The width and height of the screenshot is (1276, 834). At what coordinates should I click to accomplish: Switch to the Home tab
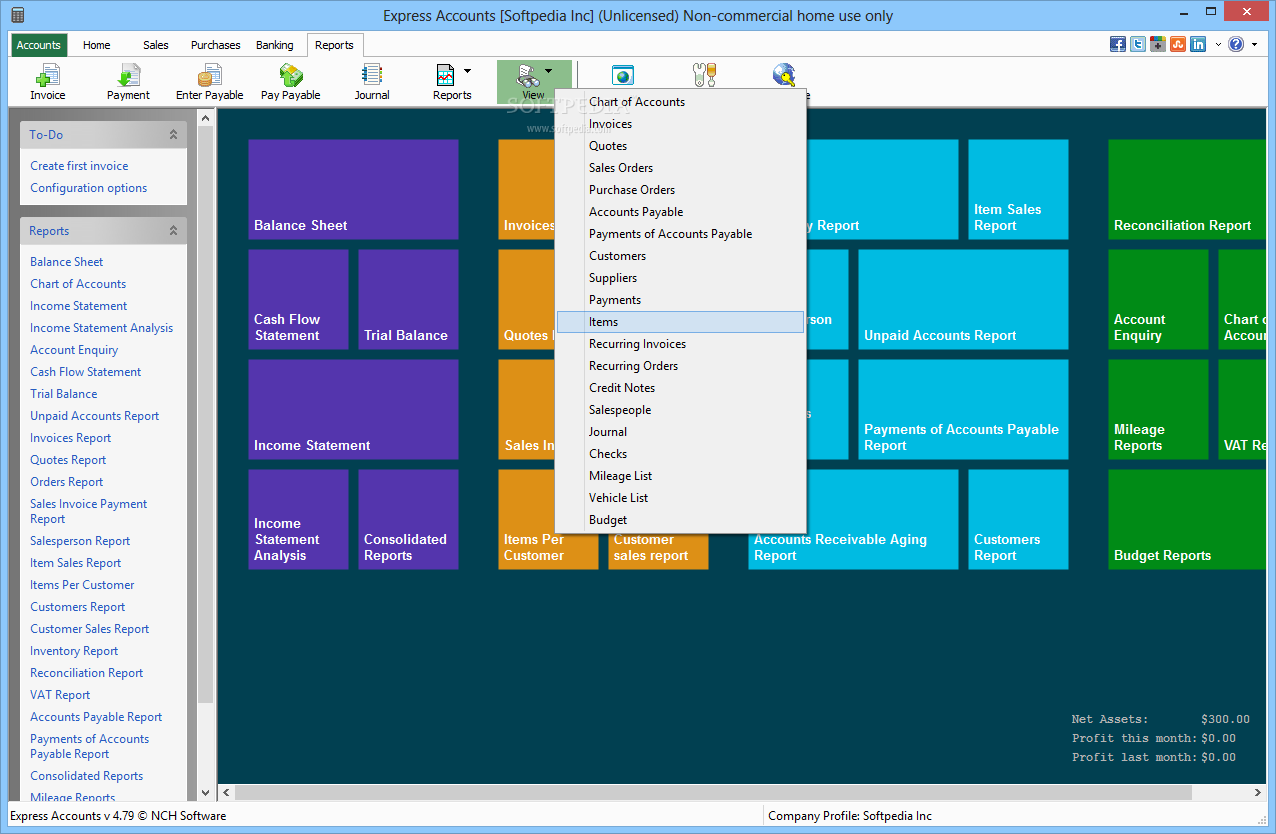pyautogui.click(x=97, y=45)
